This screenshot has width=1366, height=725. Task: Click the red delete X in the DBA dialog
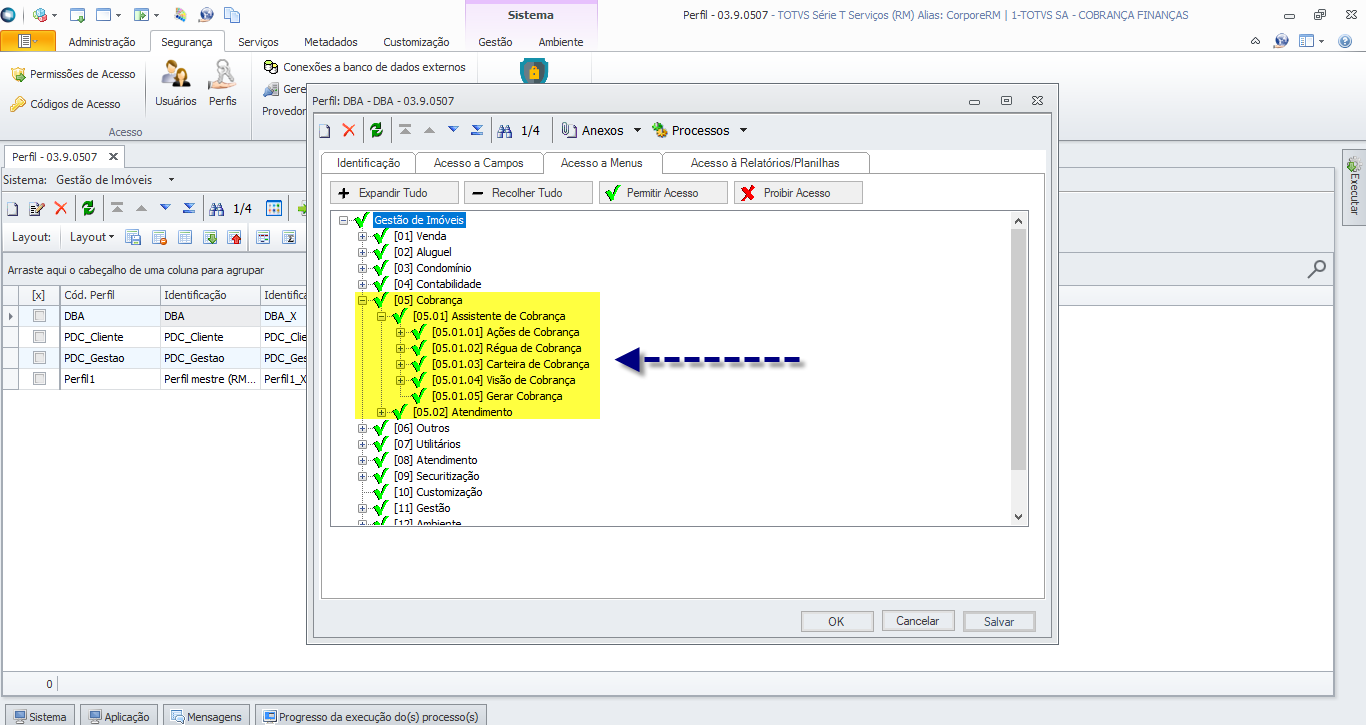coord(349,131)
